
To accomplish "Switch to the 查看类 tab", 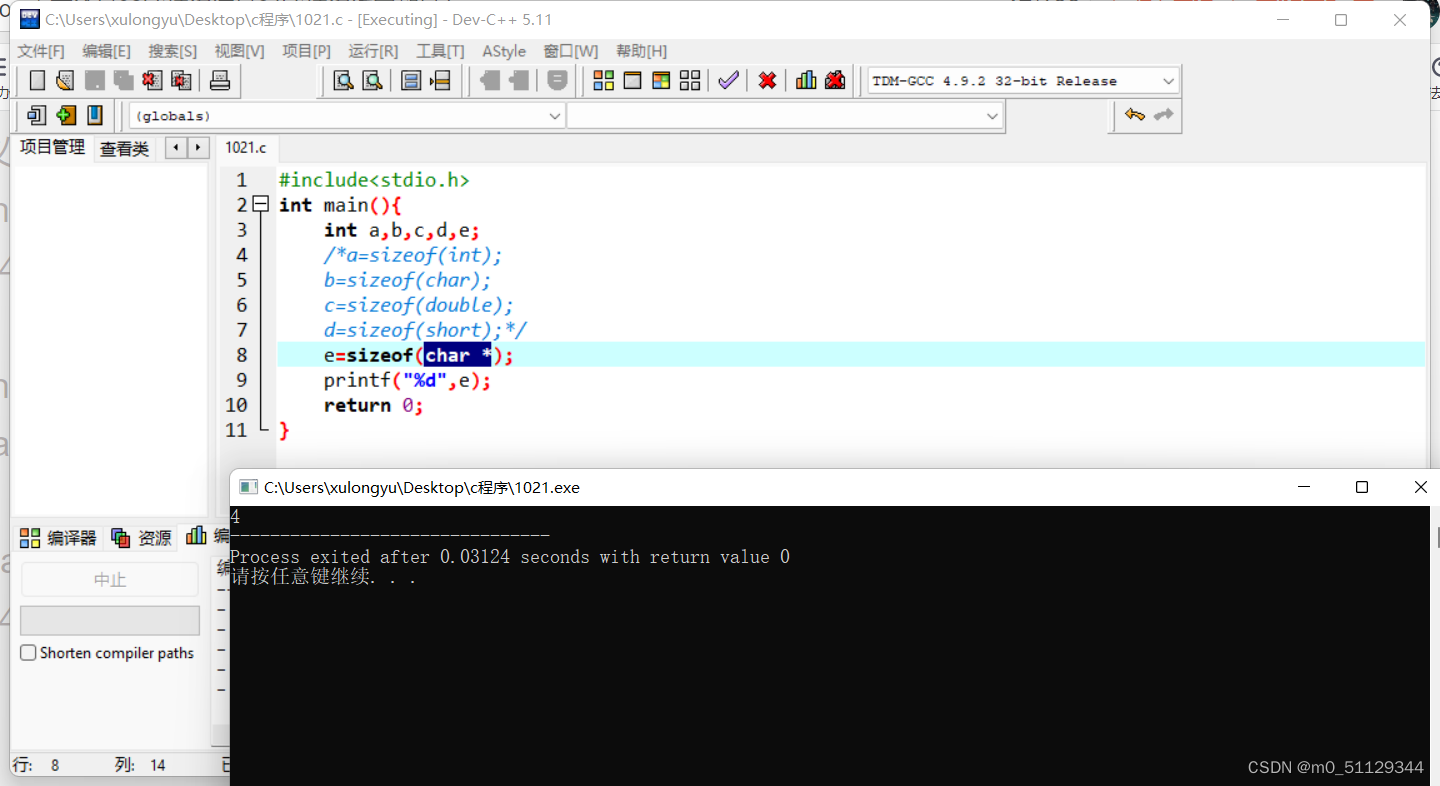I will click(125, 149).
